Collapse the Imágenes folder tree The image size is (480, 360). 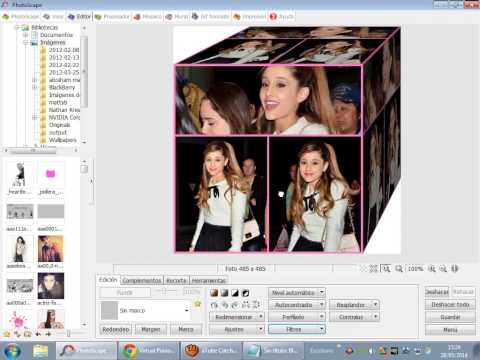pyautogui.click(x=26, y=43)
